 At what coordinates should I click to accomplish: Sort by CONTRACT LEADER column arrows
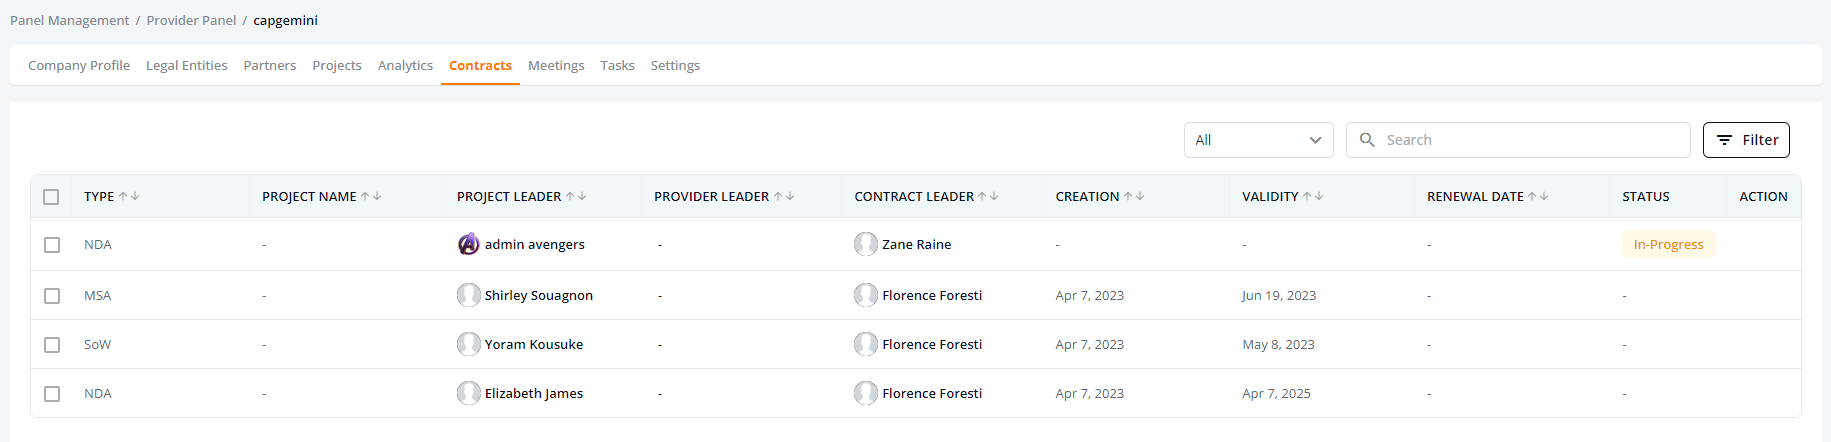(x=988, y=197)
